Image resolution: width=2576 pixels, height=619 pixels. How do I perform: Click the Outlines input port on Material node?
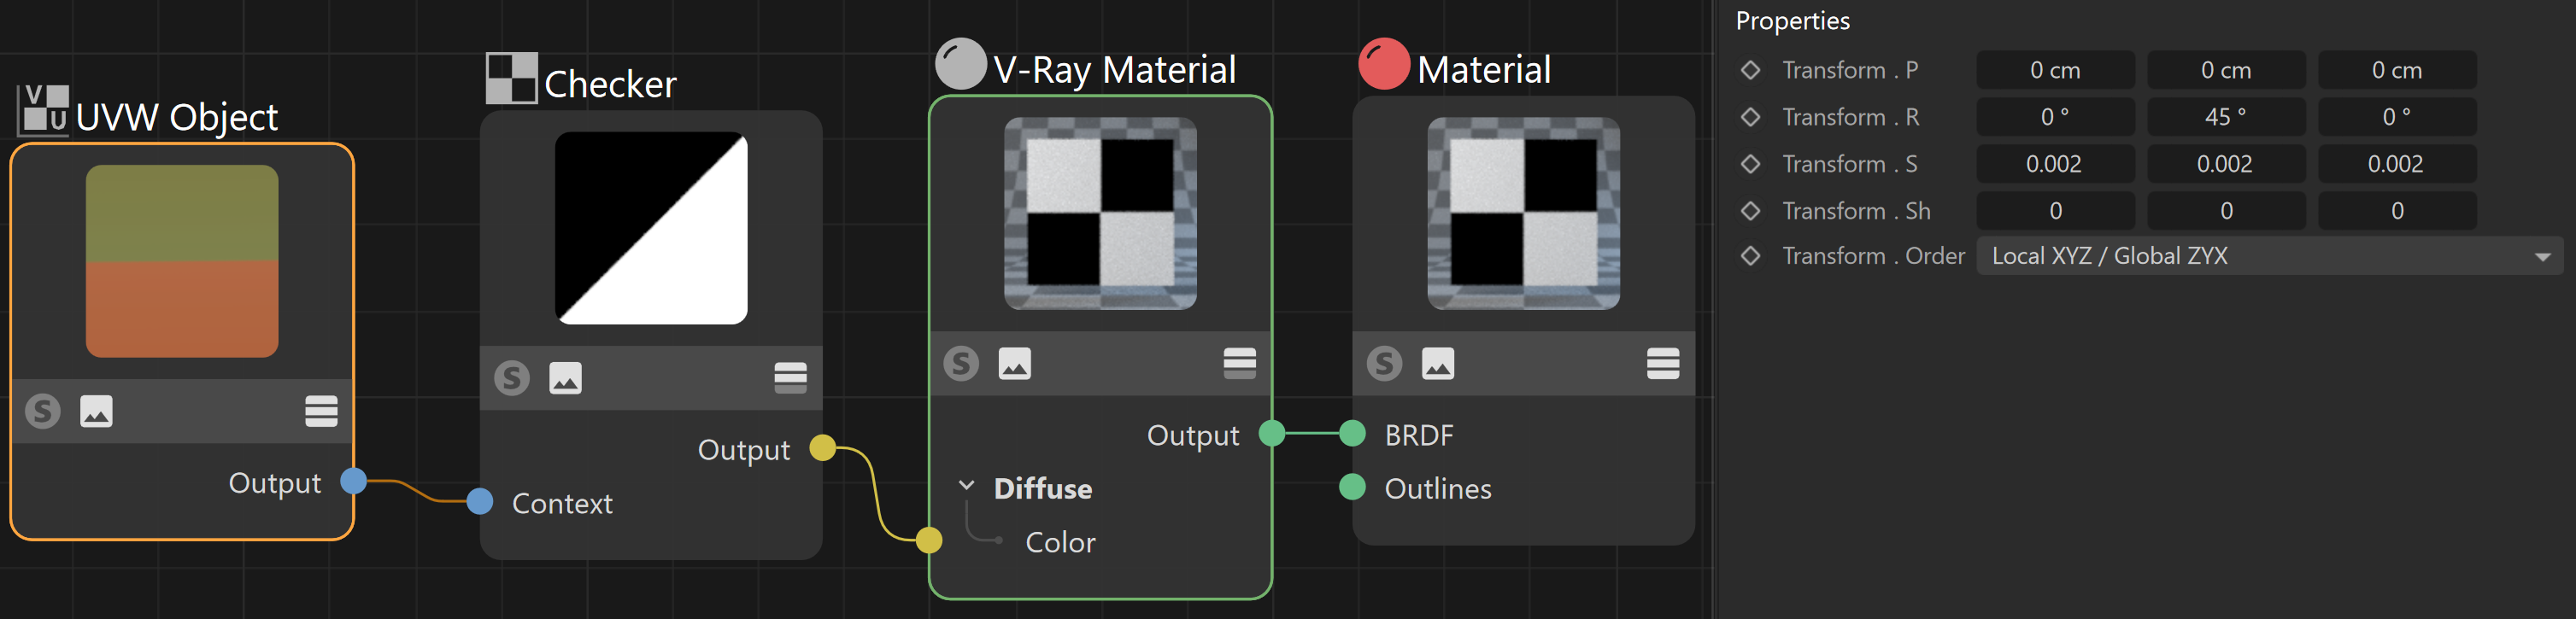[x=1352, y=487]
